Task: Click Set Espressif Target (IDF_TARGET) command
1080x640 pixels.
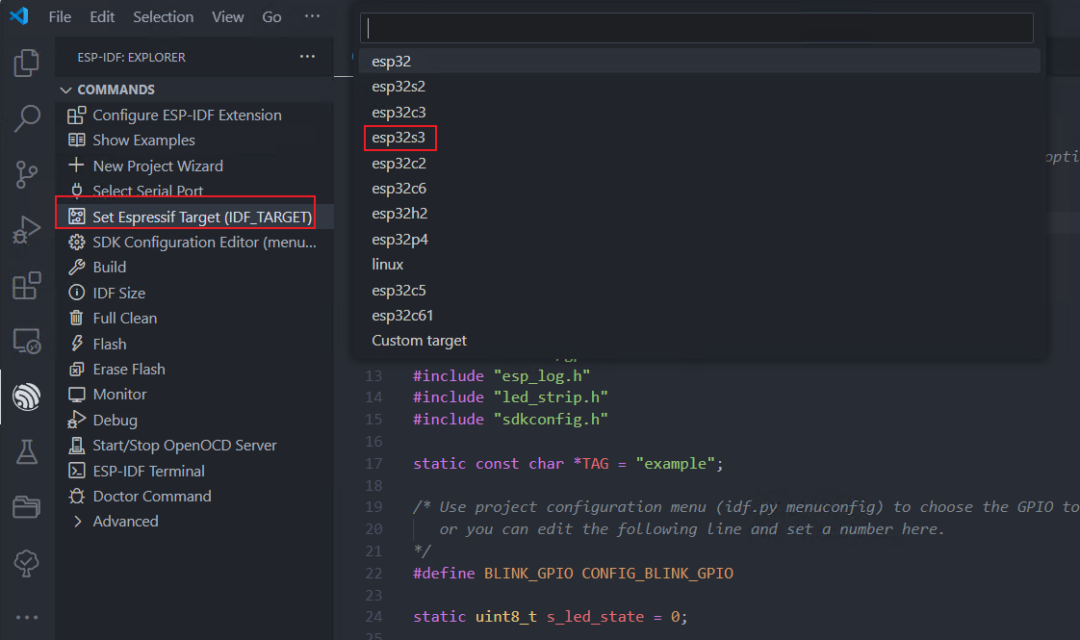Action: 201,216
